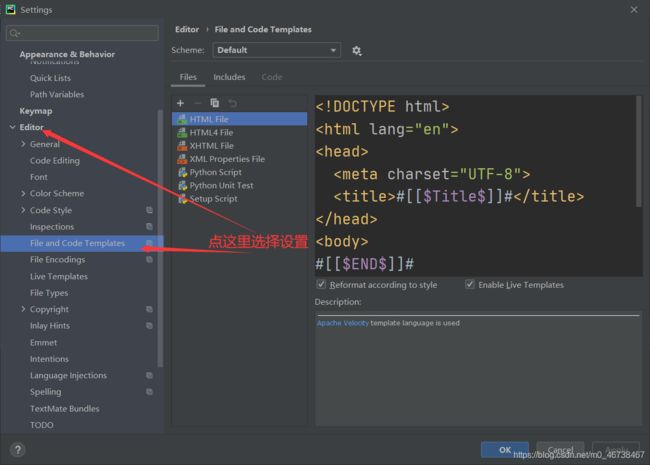The image size is (650, 465).
Task: Disable the Enable Live Templates checkbox
Action: pyautogui.click(x=470, y=285)
